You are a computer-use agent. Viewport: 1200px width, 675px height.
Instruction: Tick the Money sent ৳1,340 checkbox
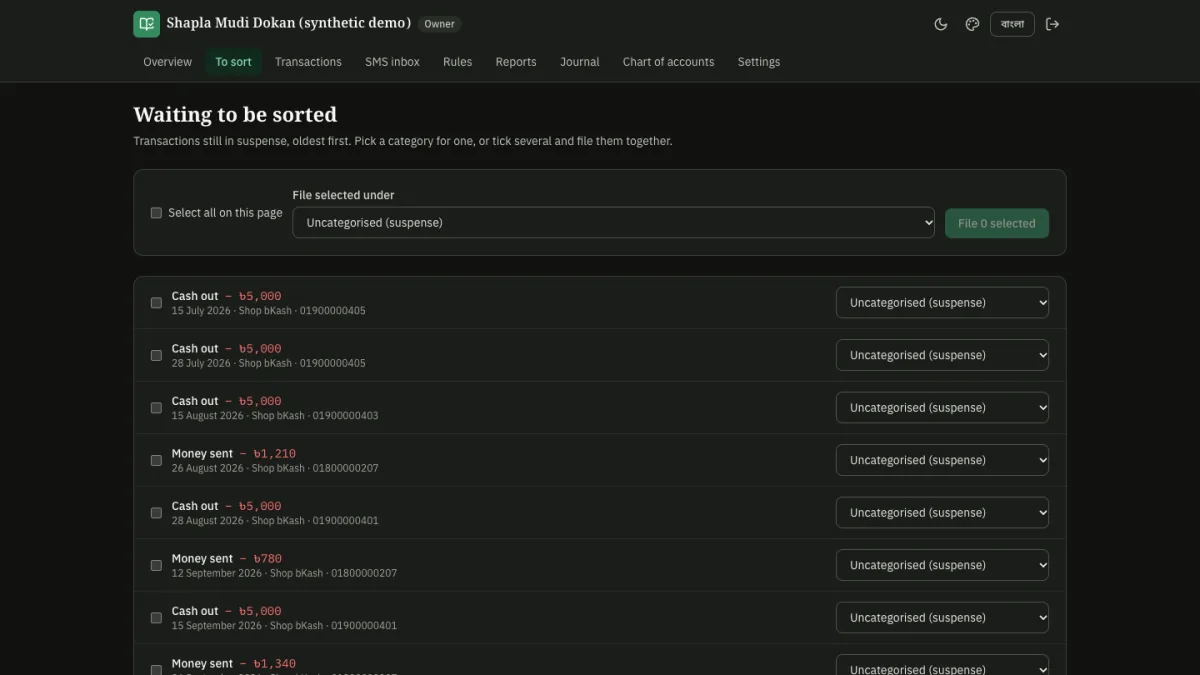point(156,670)
